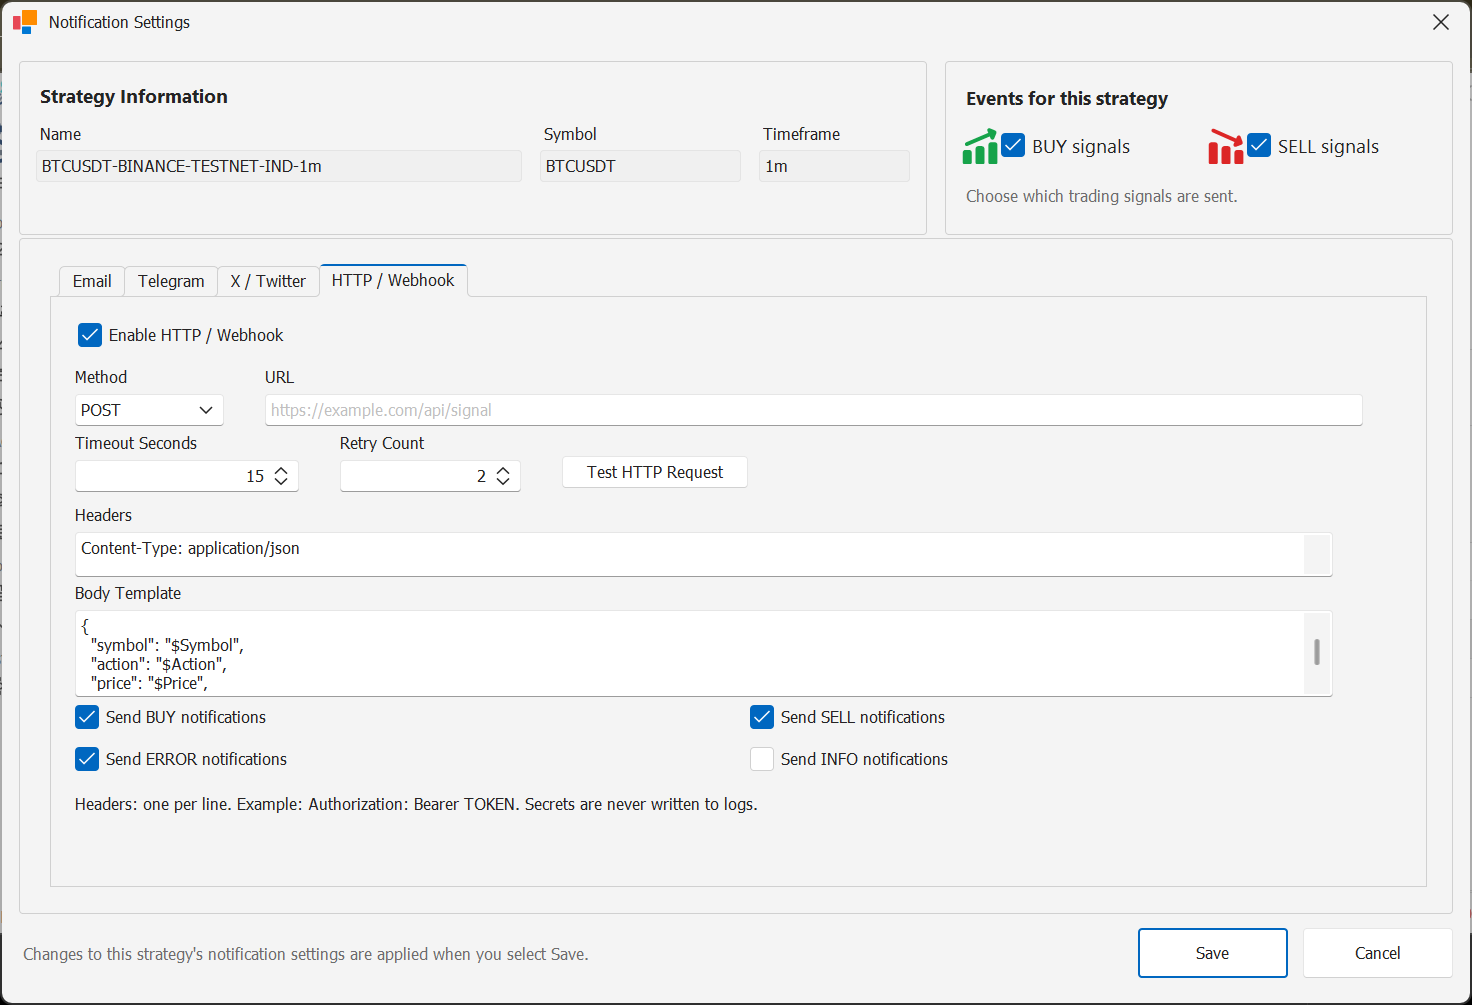
Task: Click the green BUY signals chart icon
Action: coord(980,146)
